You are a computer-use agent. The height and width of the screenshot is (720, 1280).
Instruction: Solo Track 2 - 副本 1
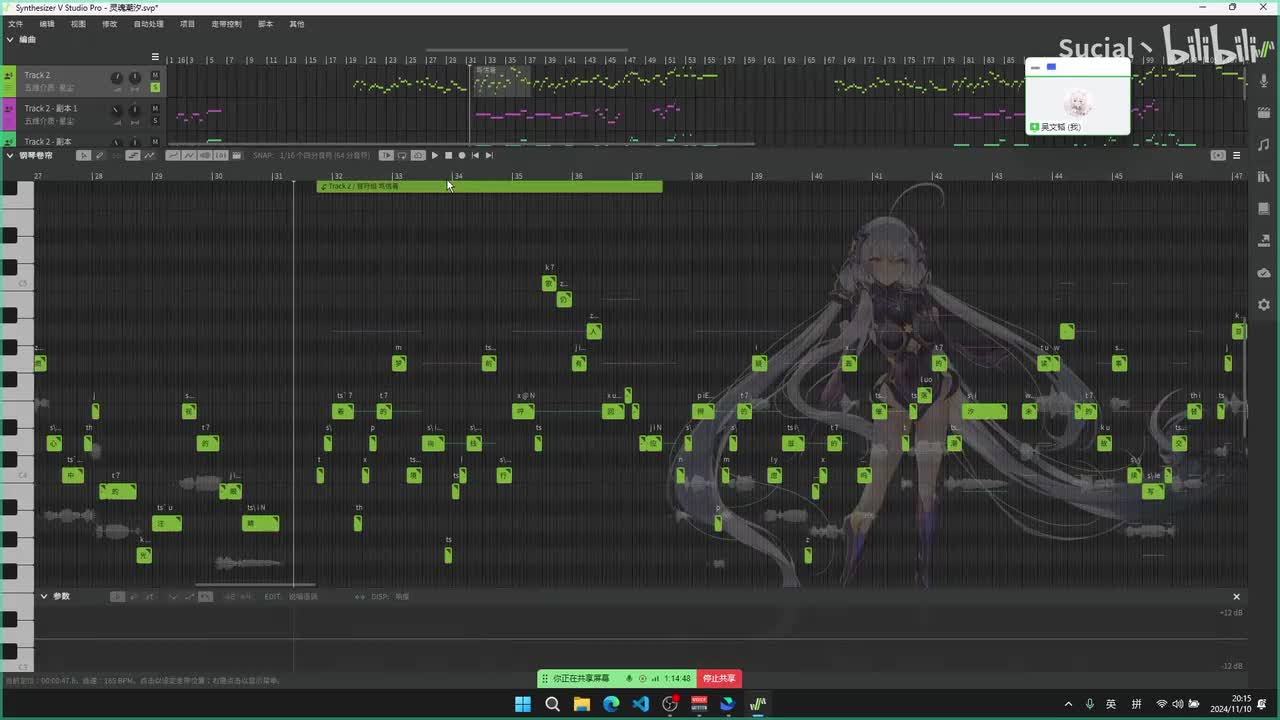pos(155,120)
